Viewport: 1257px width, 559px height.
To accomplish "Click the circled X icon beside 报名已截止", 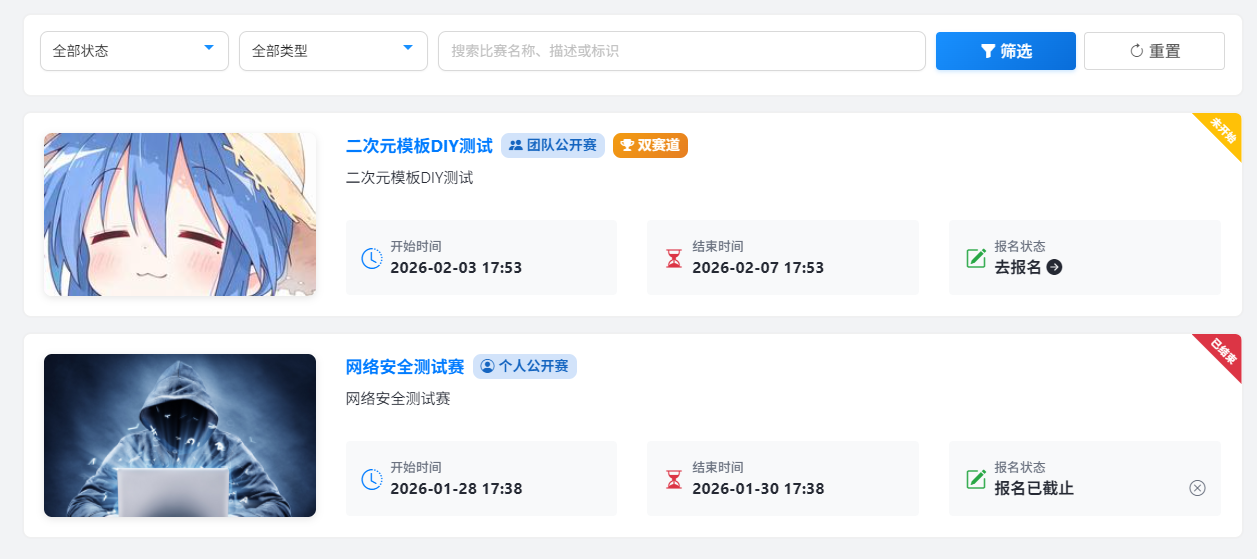I will [x=1197, y=488].
